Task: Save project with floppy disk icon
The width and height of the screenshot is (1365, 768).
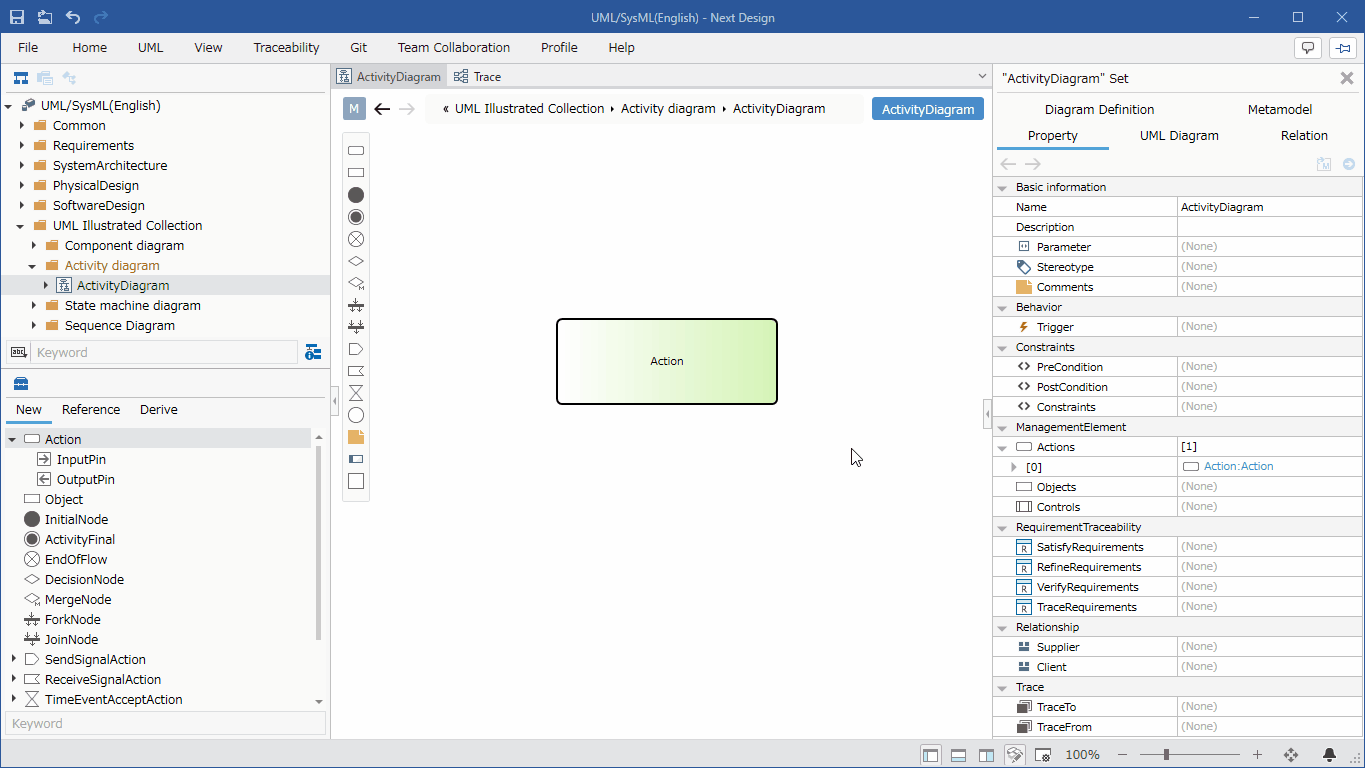Action: (17, 17)
